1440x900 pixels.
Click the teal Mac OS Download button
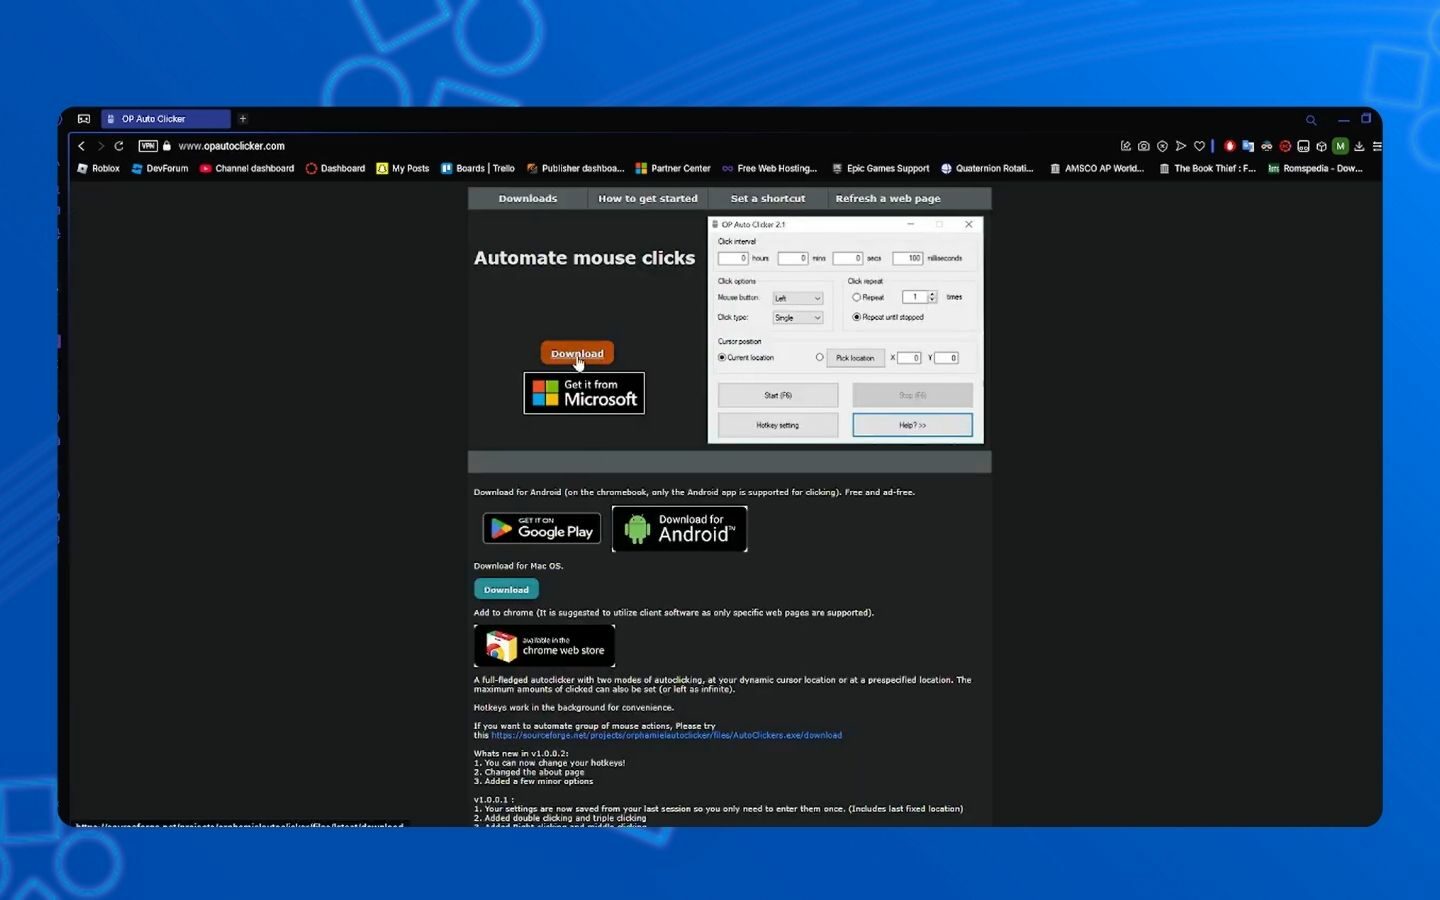[x=506, y=590]
